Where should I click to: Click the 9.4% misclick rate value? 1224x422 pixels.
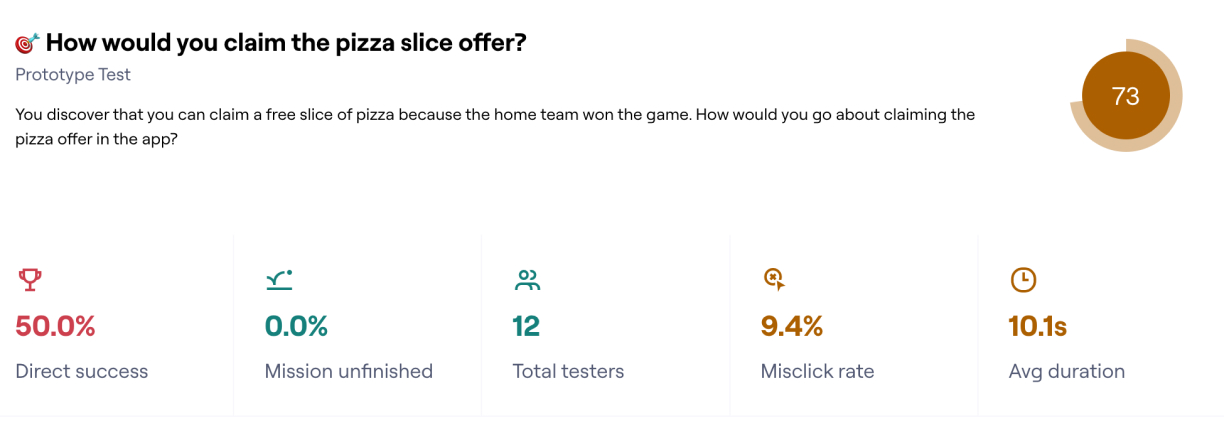[792, 326]
